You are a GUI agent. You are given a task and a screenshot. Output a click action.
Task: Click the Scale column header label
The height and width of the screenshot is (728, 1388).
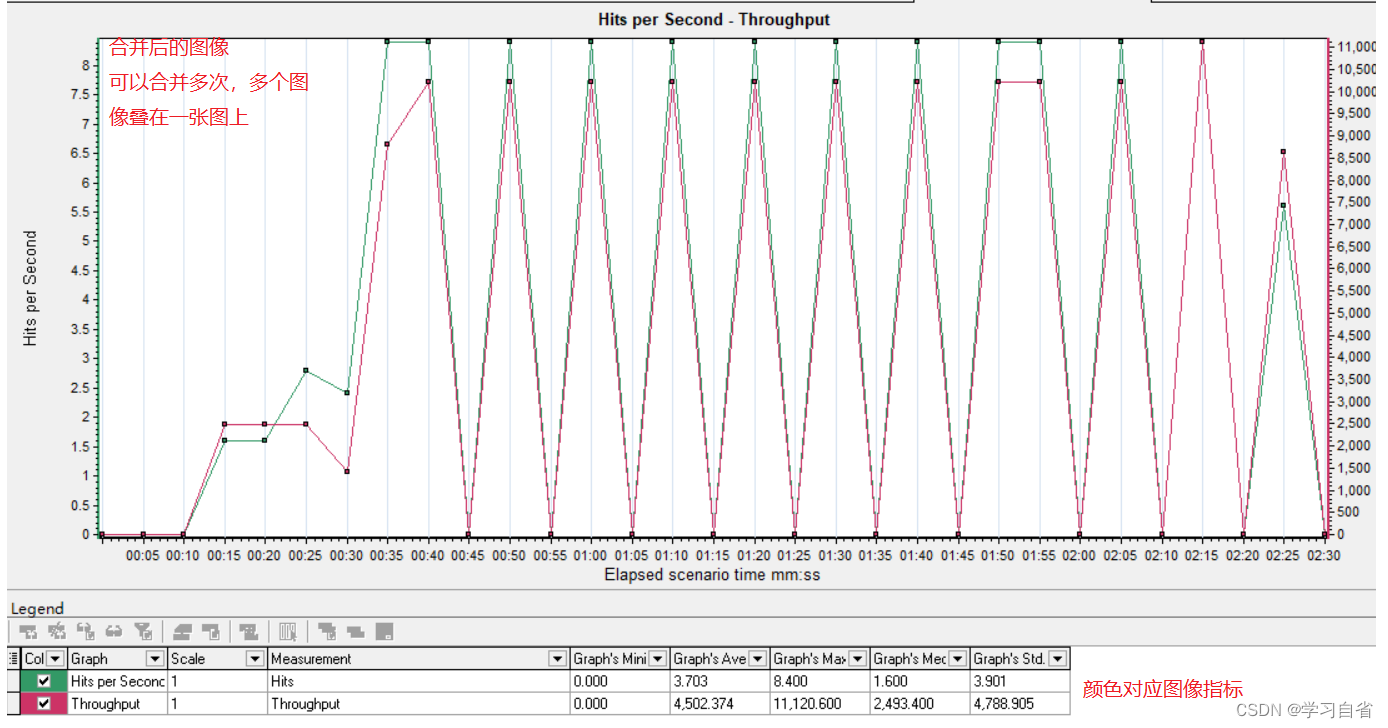(x=187, y=658)
